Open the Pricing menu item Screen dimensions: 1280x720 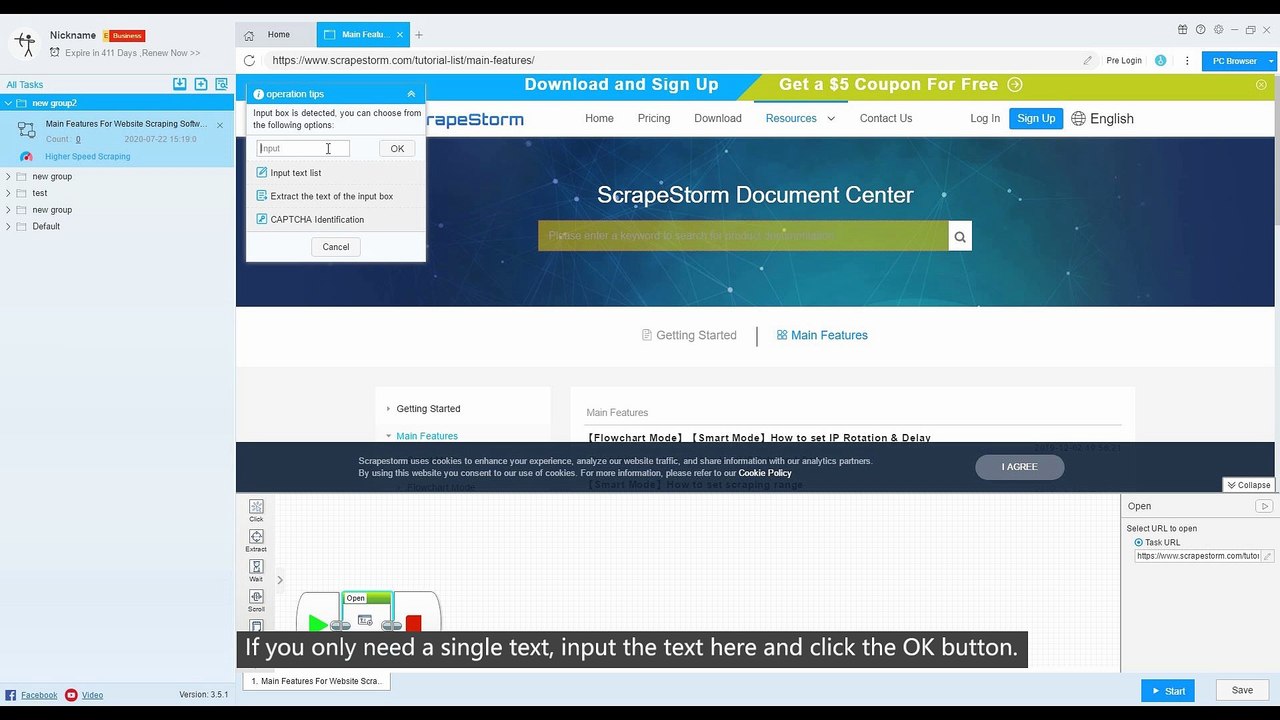coord(654,118)
